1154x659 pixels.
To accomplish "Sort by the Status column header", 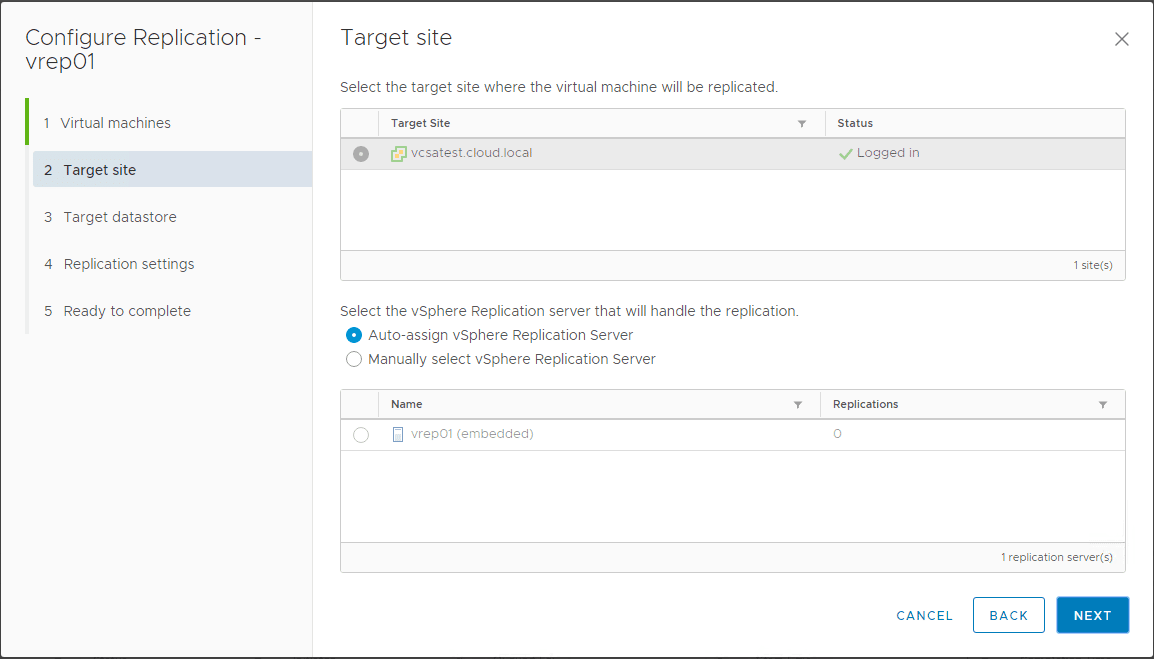I will pyautogui.click(x=855, y=124).
